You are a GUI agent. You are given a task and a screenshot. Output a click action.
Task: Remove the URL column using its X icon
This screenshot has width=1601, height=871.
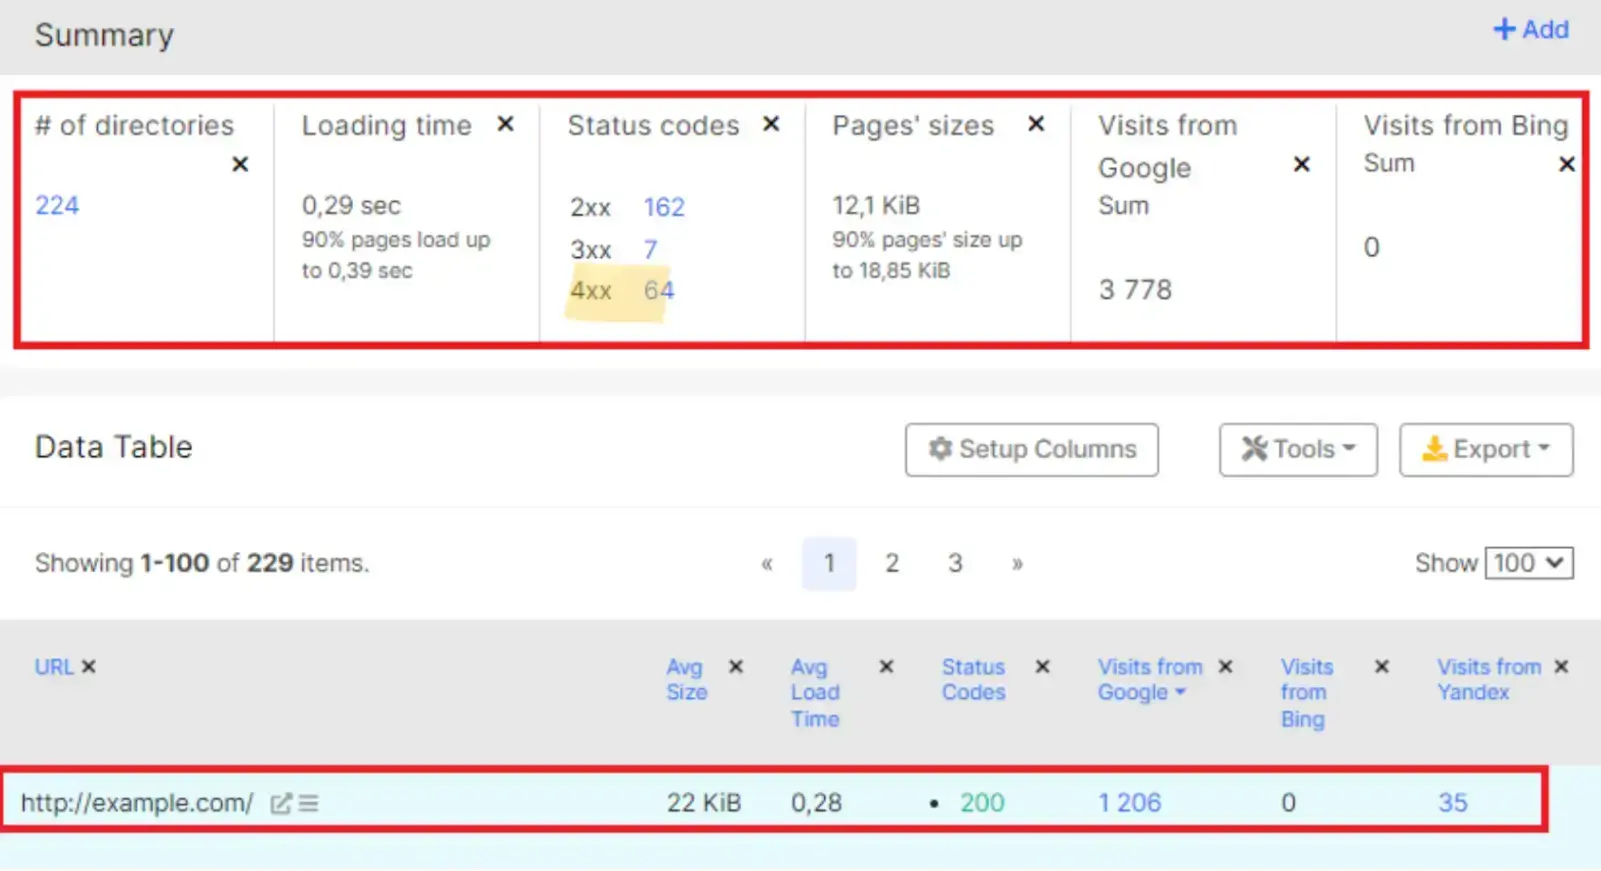[89, 666]
